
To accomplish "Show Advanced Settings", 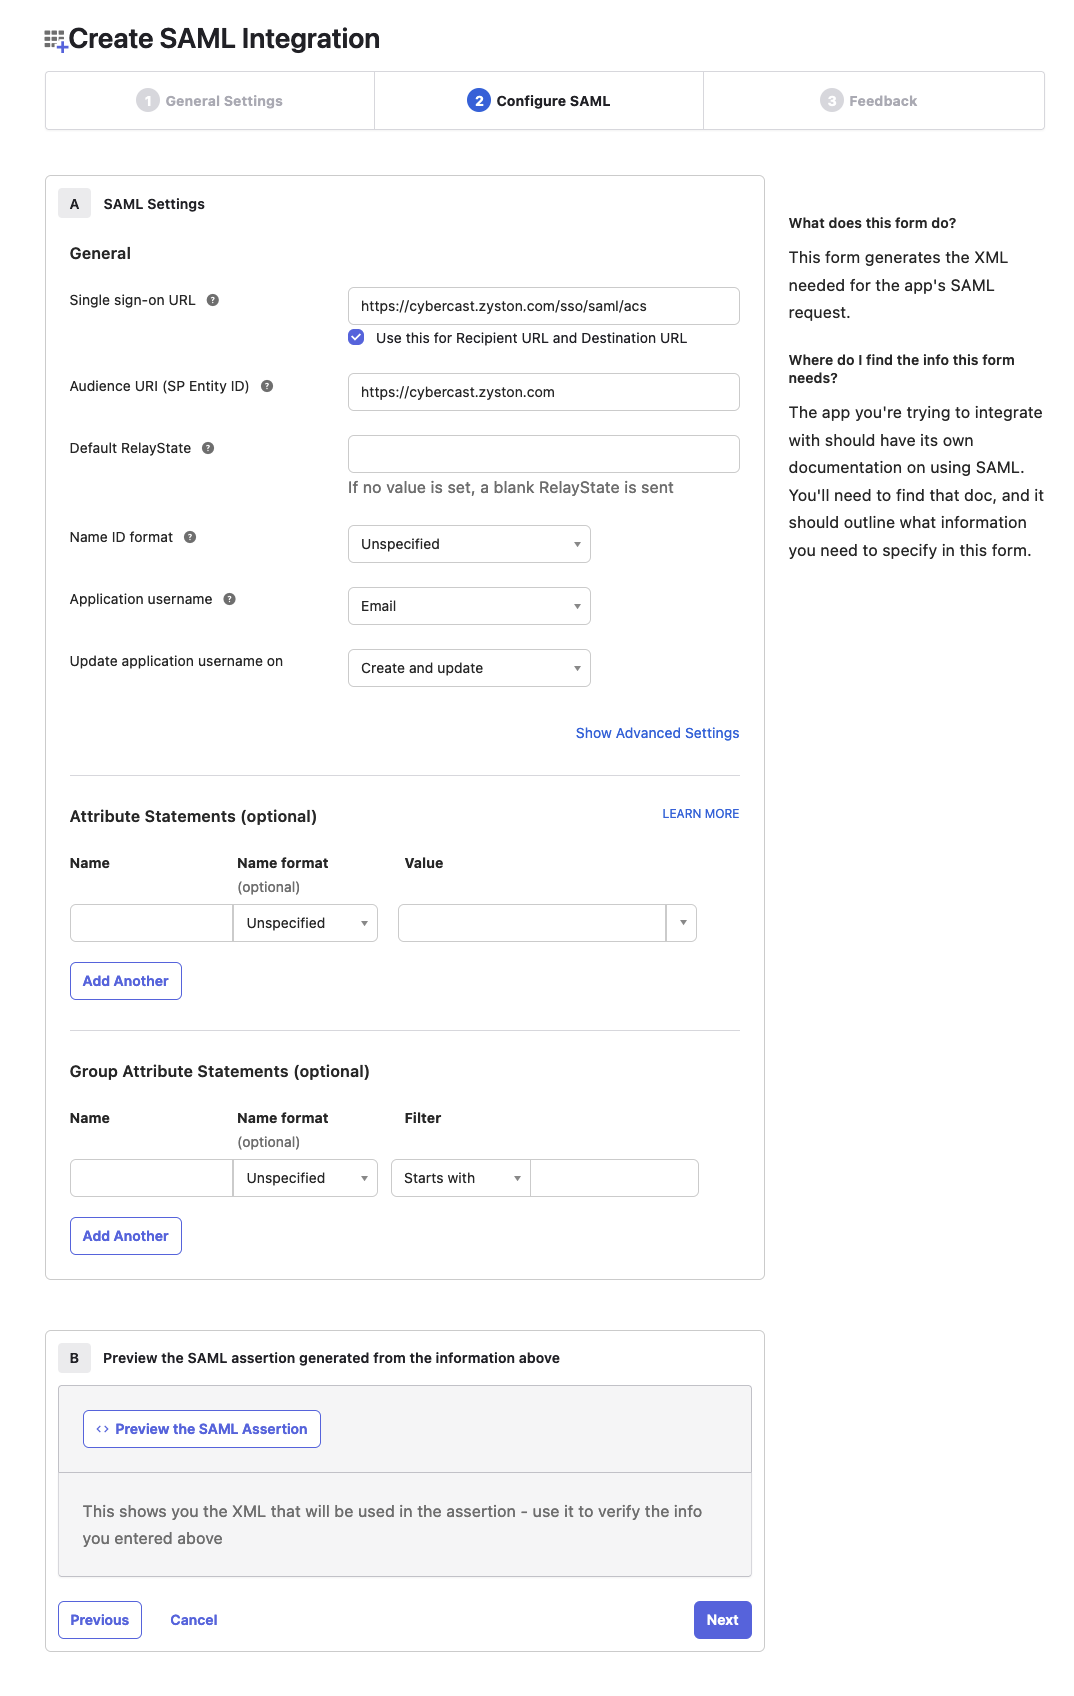I will 656,732.
